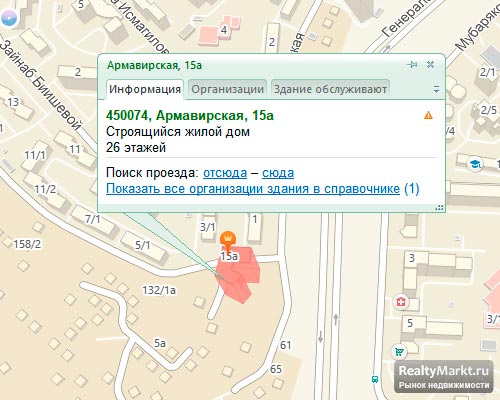Click the отсюда route link

[x=225, y=173]
